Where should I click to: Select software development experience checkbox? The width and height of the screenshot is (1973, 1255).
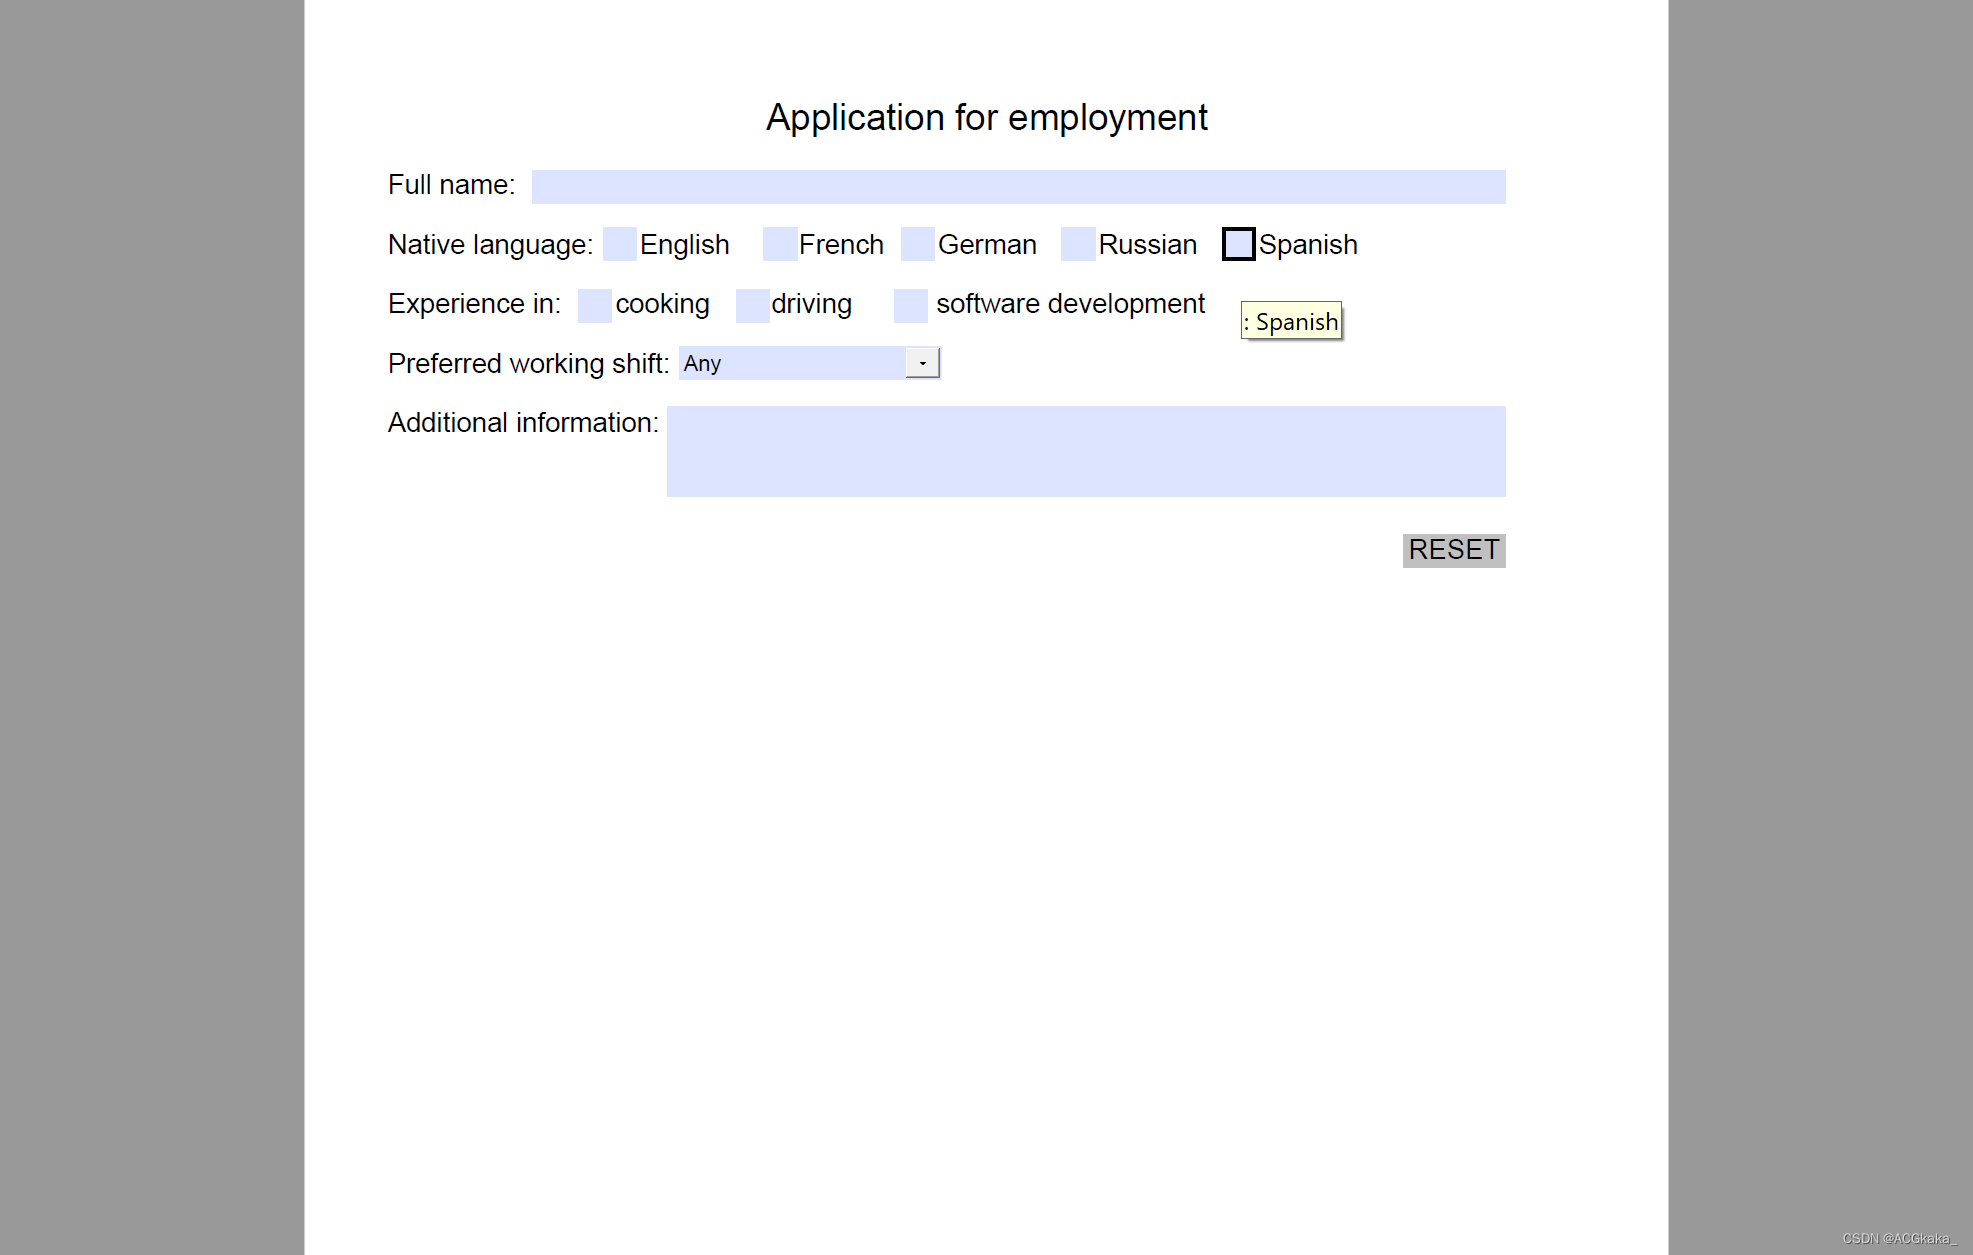pyautogui.click(x=907, y=302)
